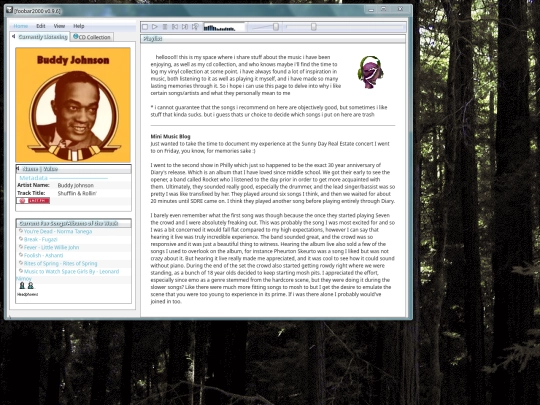Click the first headphones character icon
The width and height of the screenshot is (540, 405).
click(x=22, y=285)
